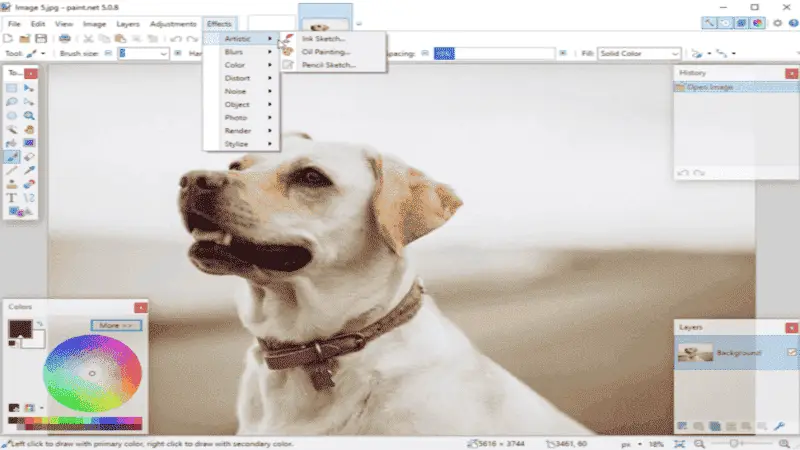Expand the Stylize submenu
This screenshot has width=800, height=450.
[x=241, y=144]
